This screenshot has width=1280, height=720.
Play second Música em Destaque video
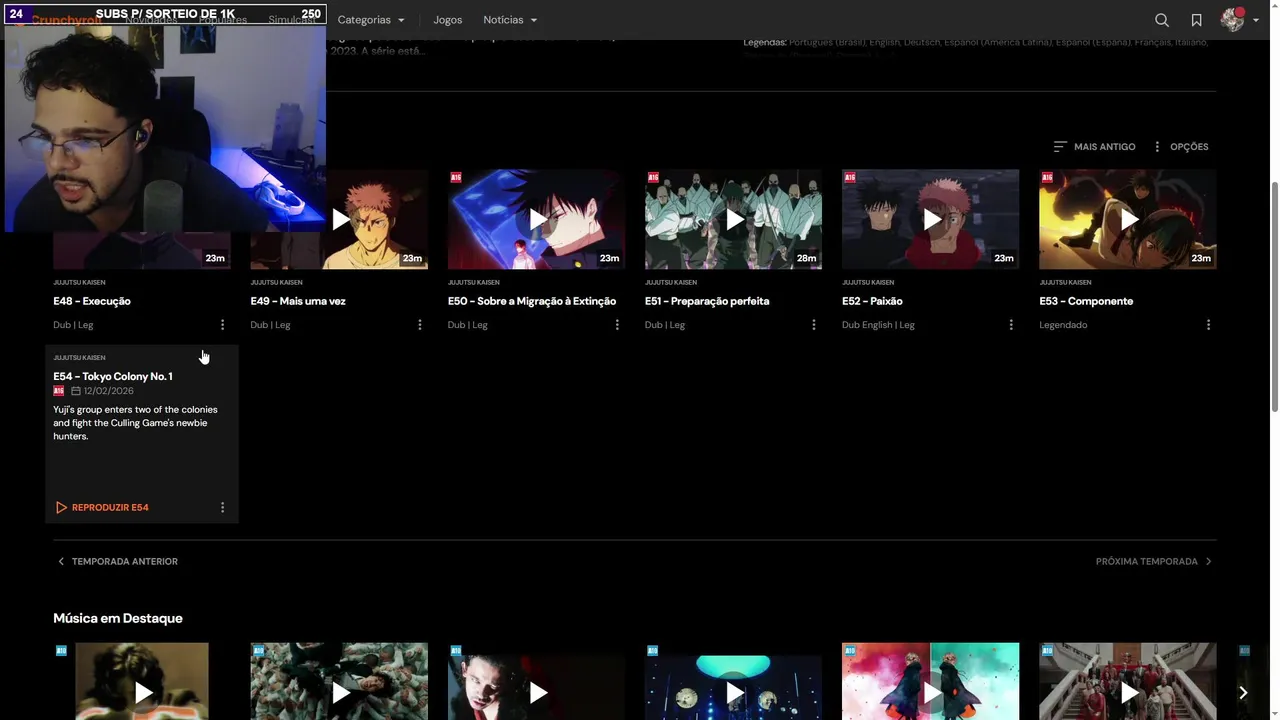339,692
